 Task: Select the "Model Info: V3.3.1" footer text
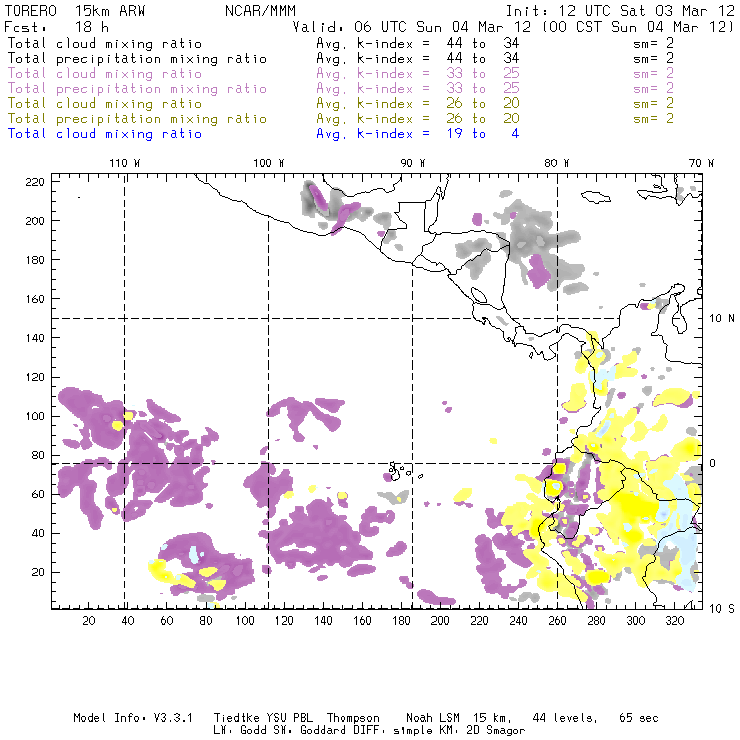click(133, 718)
